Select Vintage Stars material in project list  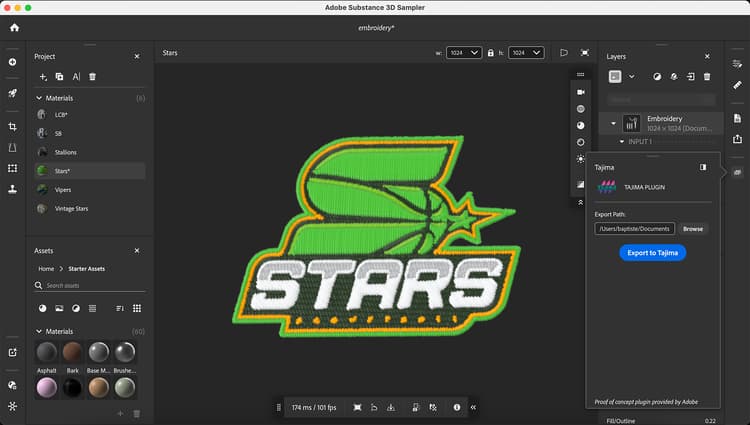click(71, 208)
